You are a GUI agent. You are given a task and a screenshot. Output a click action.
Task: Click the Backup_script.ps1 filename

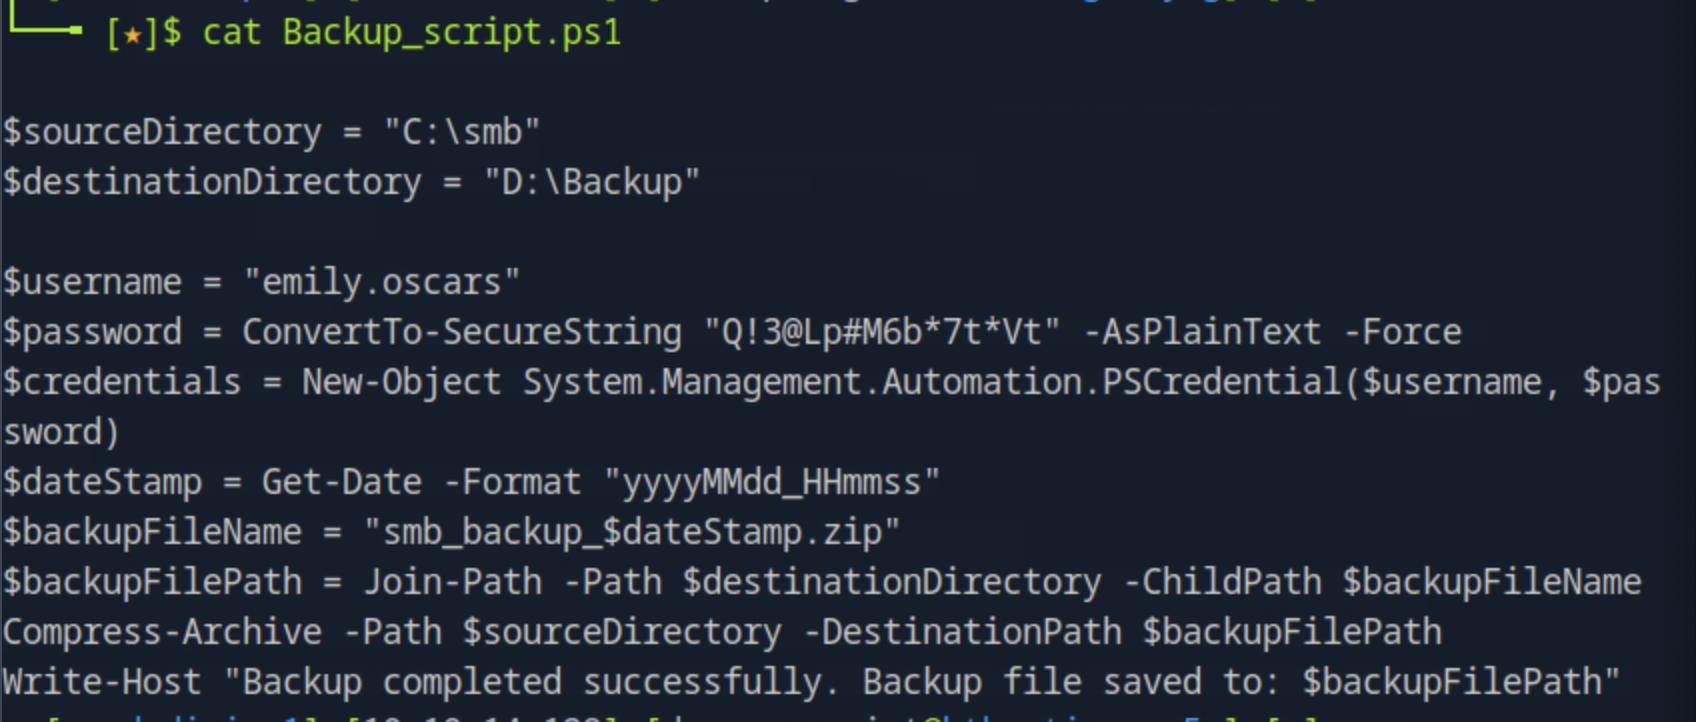[x=452, y=33]
